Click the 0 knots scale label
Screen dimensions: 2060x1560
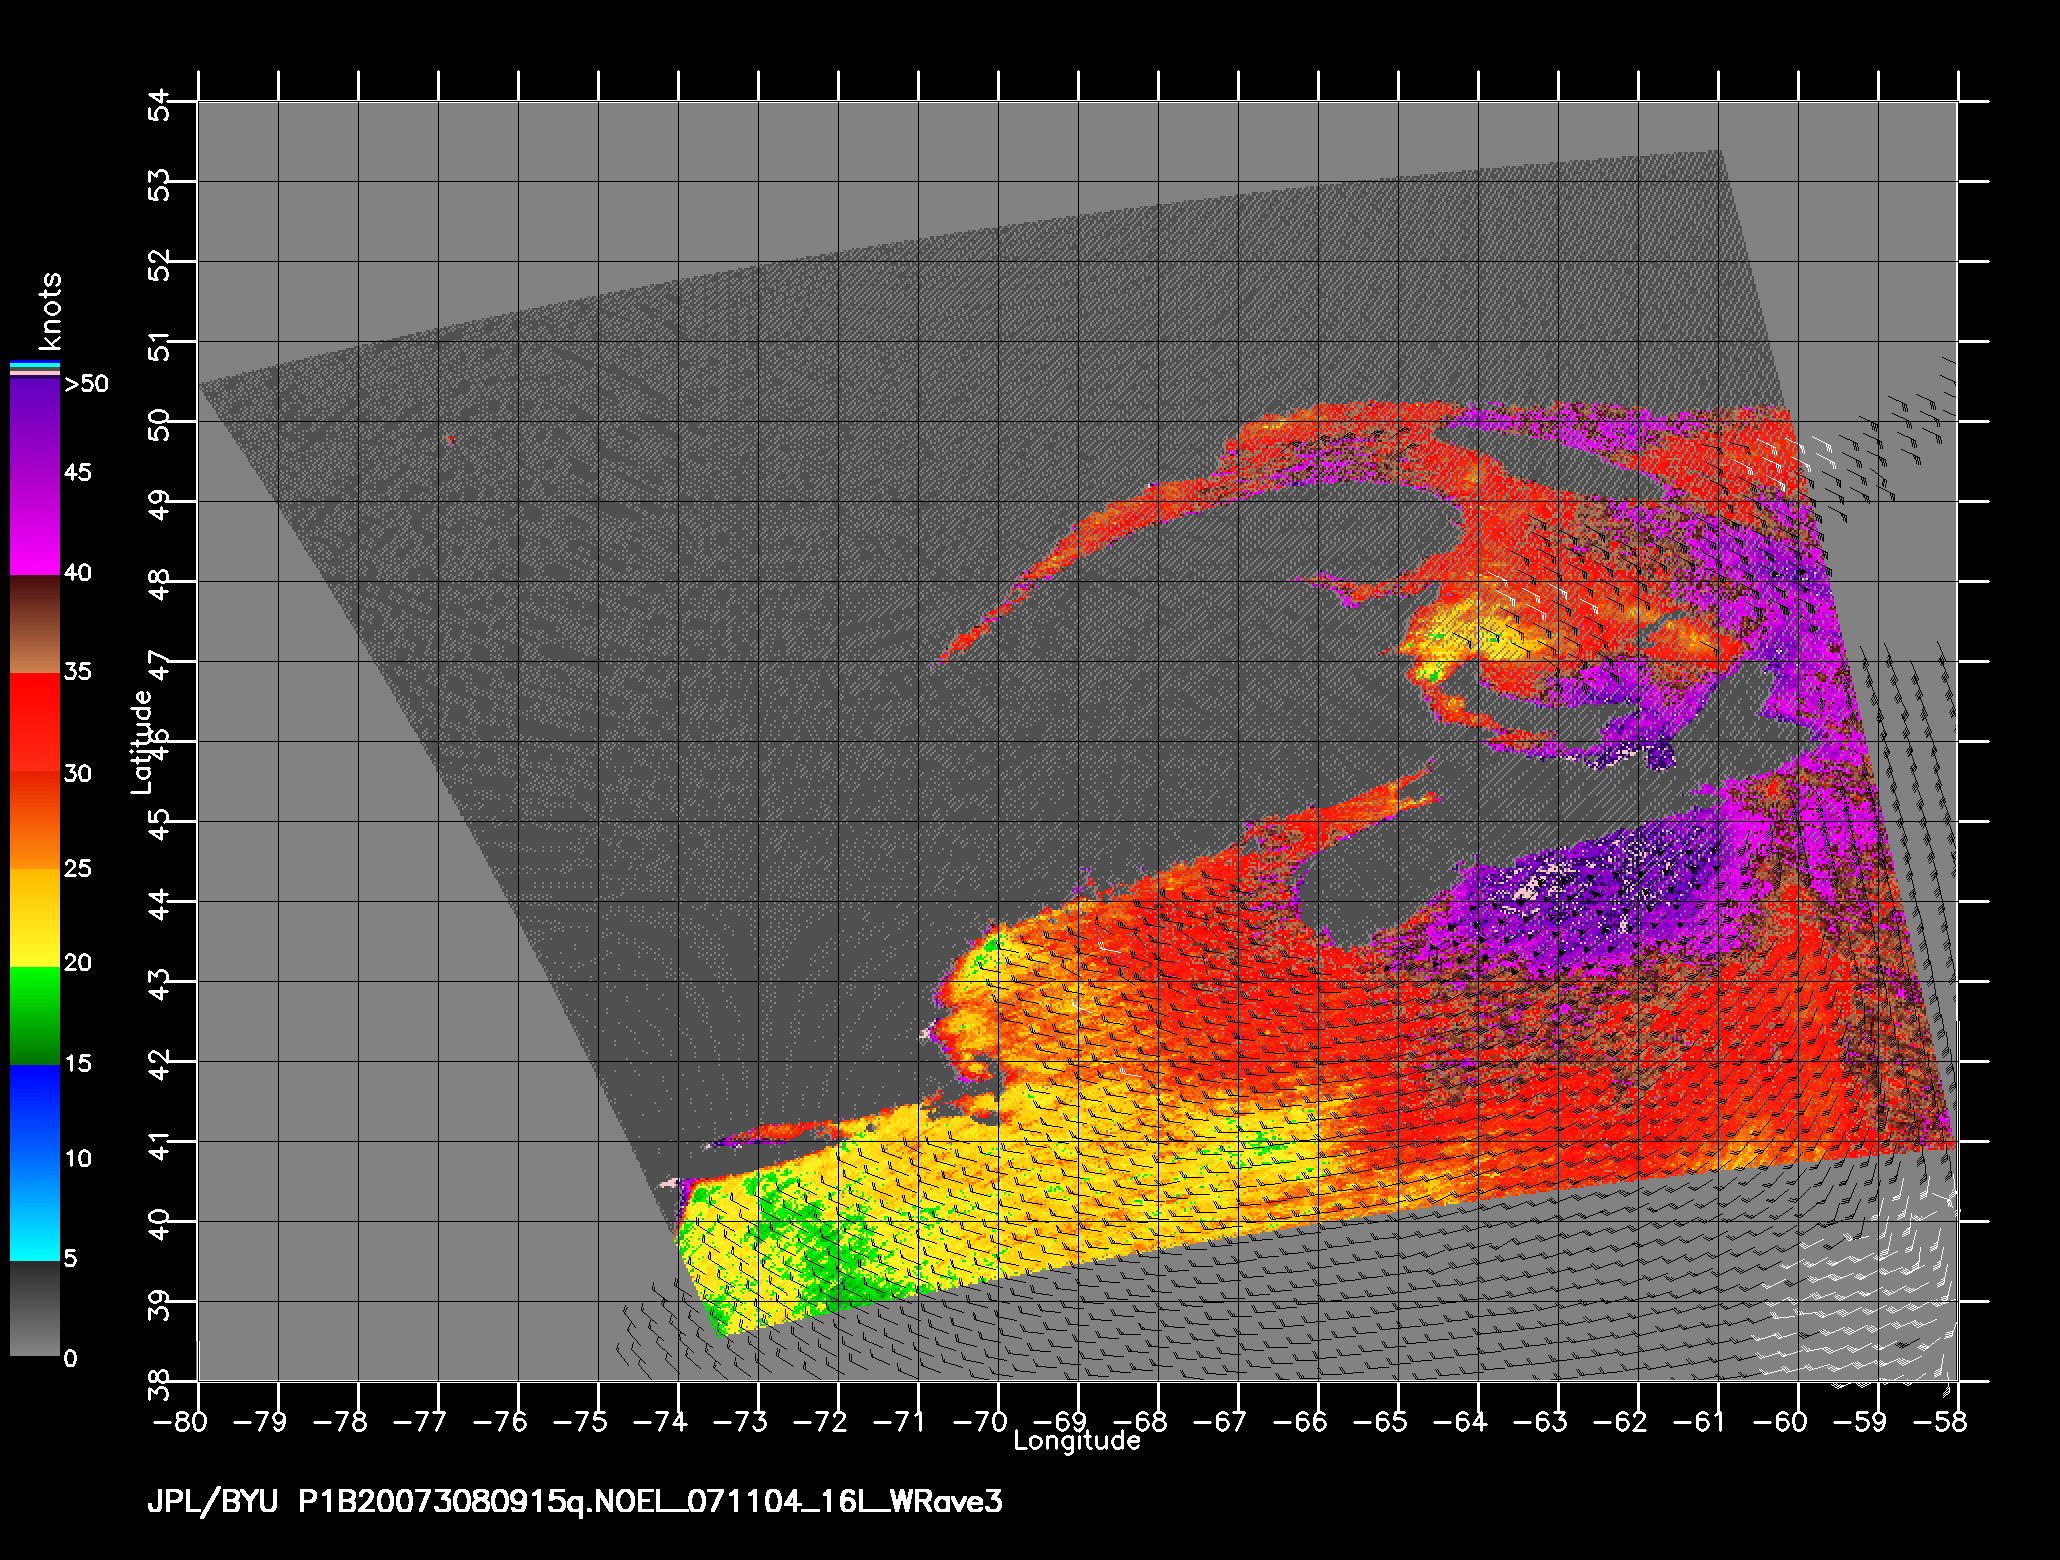point(70,1359)
